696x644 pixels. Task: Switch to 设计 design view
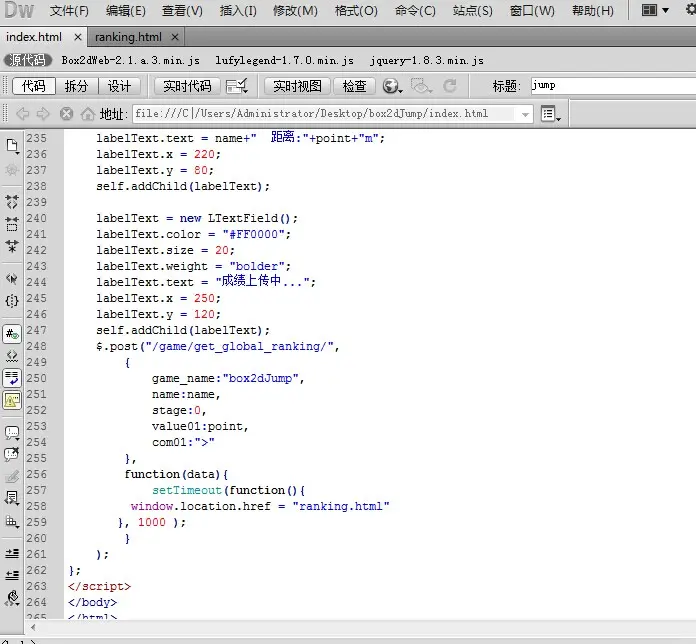[x=119, y=86]
